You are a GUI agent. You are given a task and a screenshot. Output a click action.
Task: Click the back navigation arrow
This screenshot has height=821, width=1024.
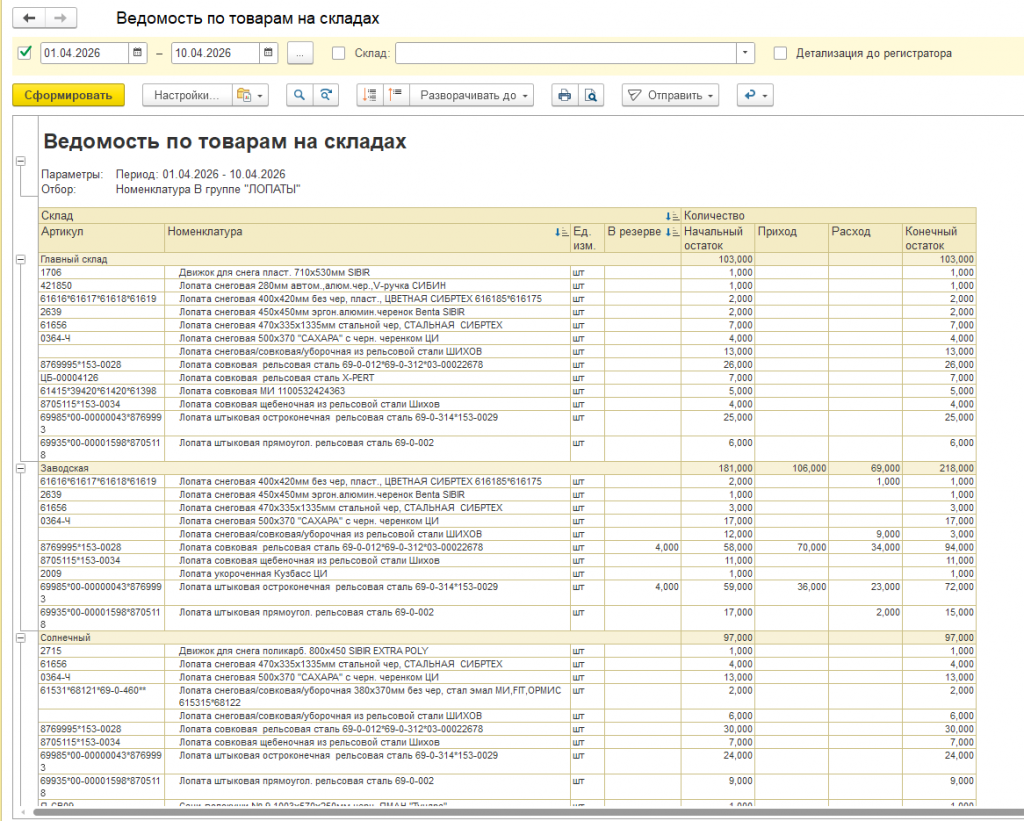(28, 19)
